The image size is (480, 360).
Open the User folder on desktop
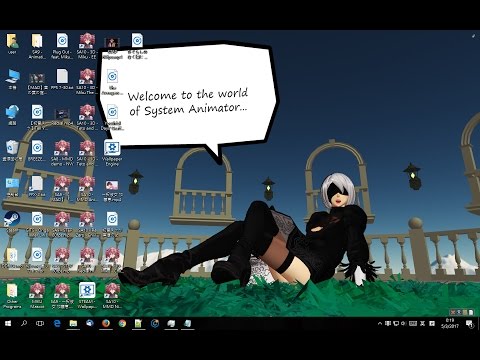pos(12,43)
